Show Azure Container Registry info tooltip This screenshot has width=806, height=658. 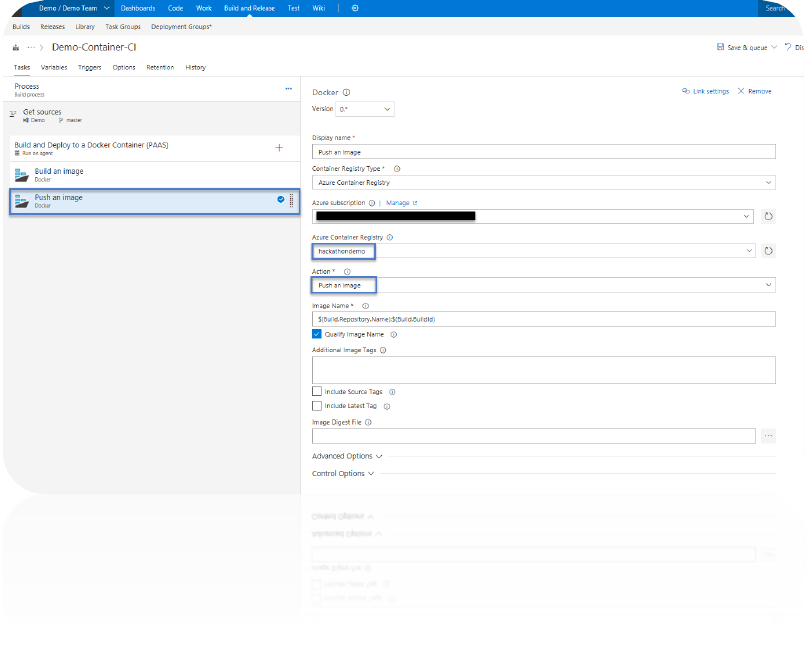pyautogui.click(x=390, y=237)
